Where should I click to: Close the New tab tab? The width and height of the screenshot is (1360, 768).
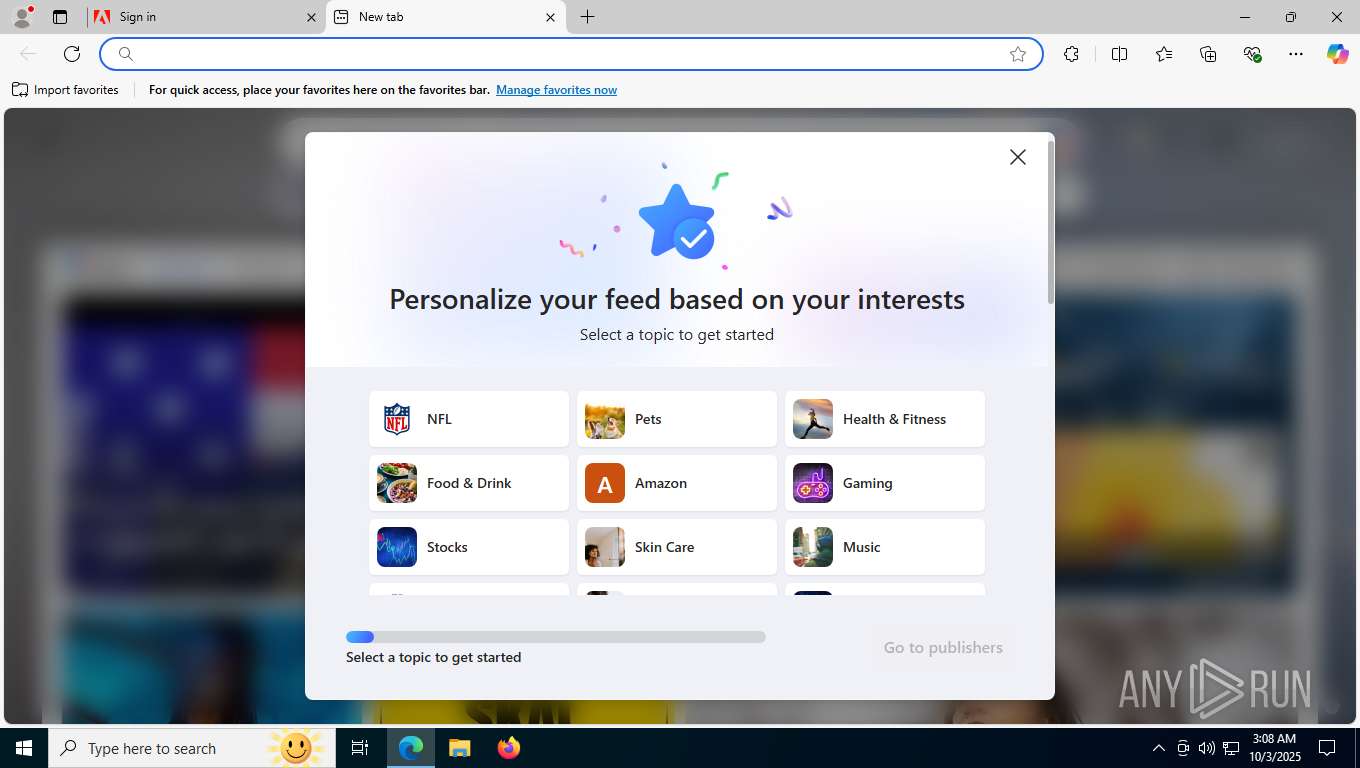click(x=550, y=17)
